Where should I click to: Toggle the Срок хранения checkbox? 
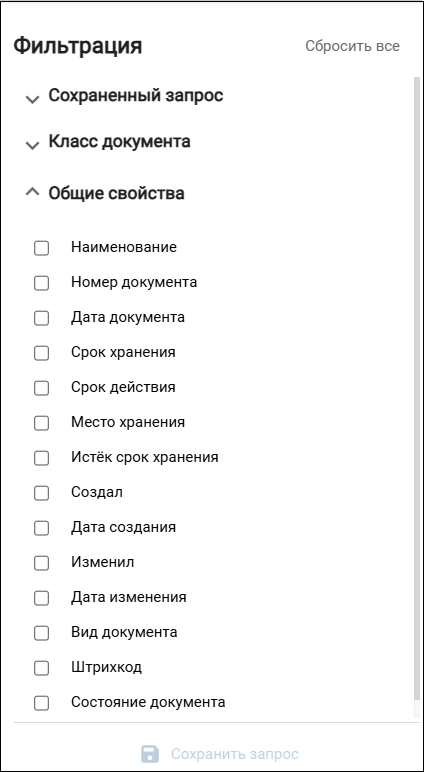[41, 353]
